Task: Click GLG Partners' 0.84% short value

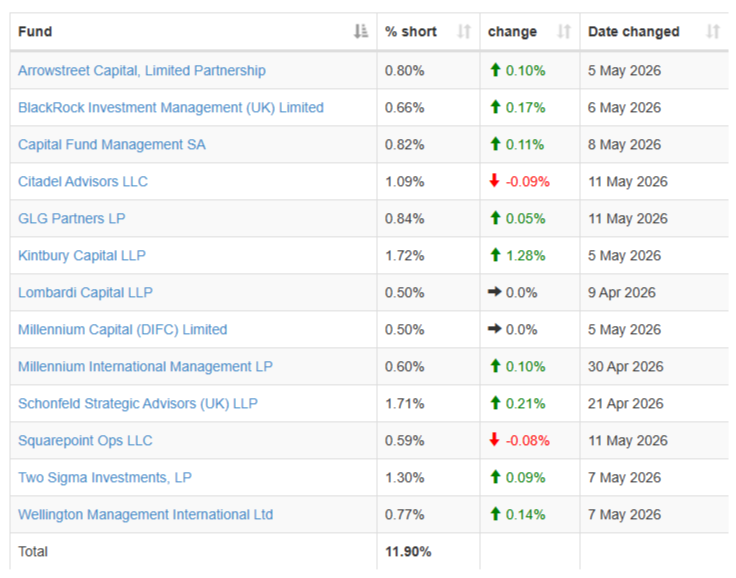Action: (405, 219)
